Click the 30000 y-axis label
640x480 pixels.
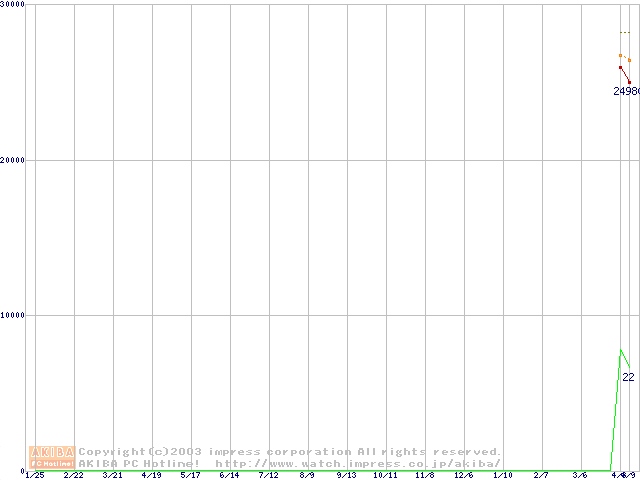[13, 5]
